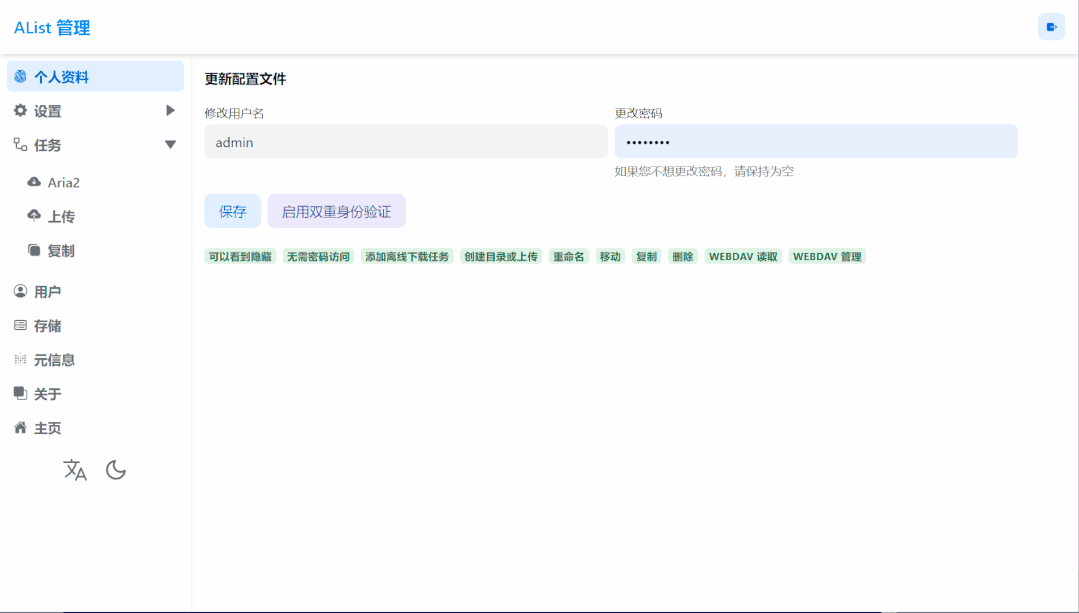1079x613 pixels.
Task: Click the 元信息 meta icon
Action: point(21,359)
